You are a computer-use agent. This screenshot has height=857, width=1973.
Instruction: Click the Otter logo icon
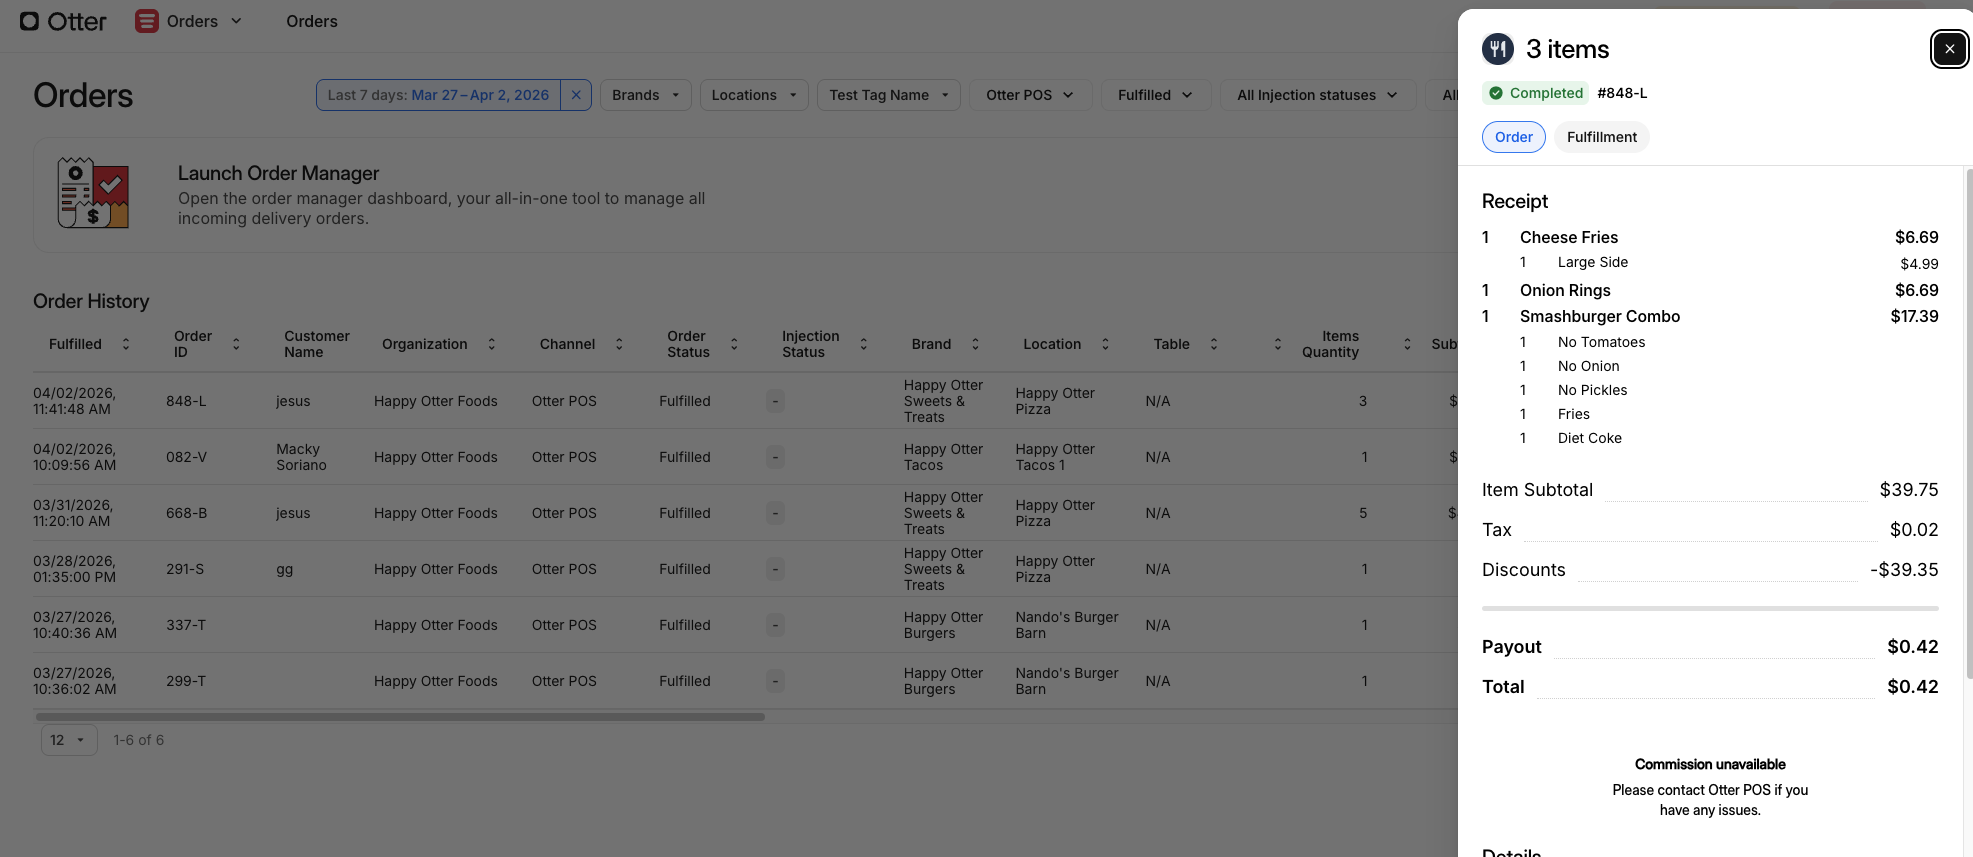[30, 21]
